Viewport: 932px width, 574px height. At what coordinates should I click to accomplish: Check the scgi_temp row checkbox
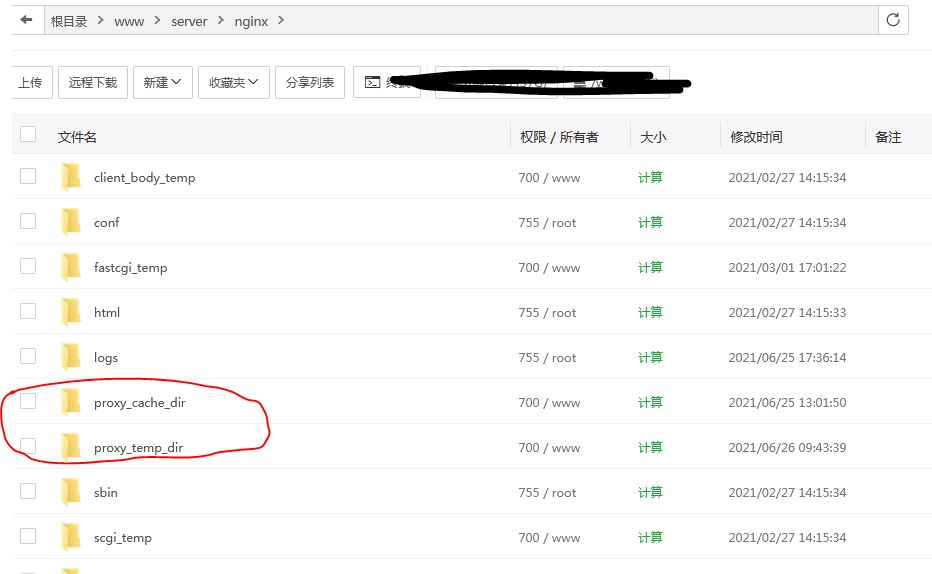click(x=28, y=536)
